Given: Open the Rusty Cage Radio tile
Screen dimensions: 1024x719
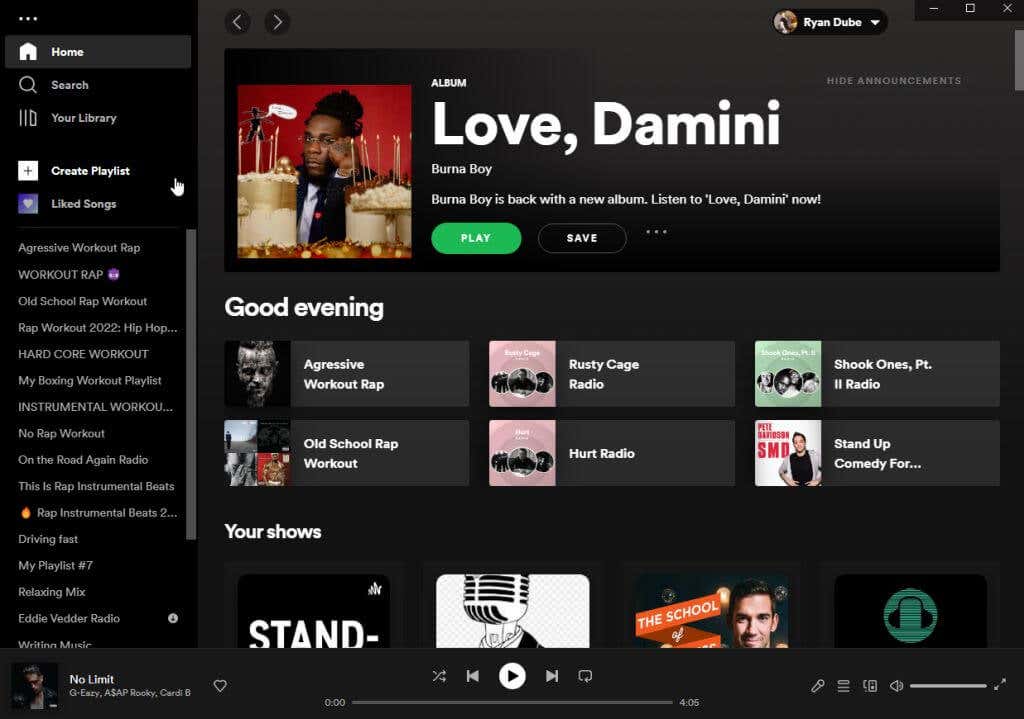Looking at the screenshot, I should [x=612, y=374].
